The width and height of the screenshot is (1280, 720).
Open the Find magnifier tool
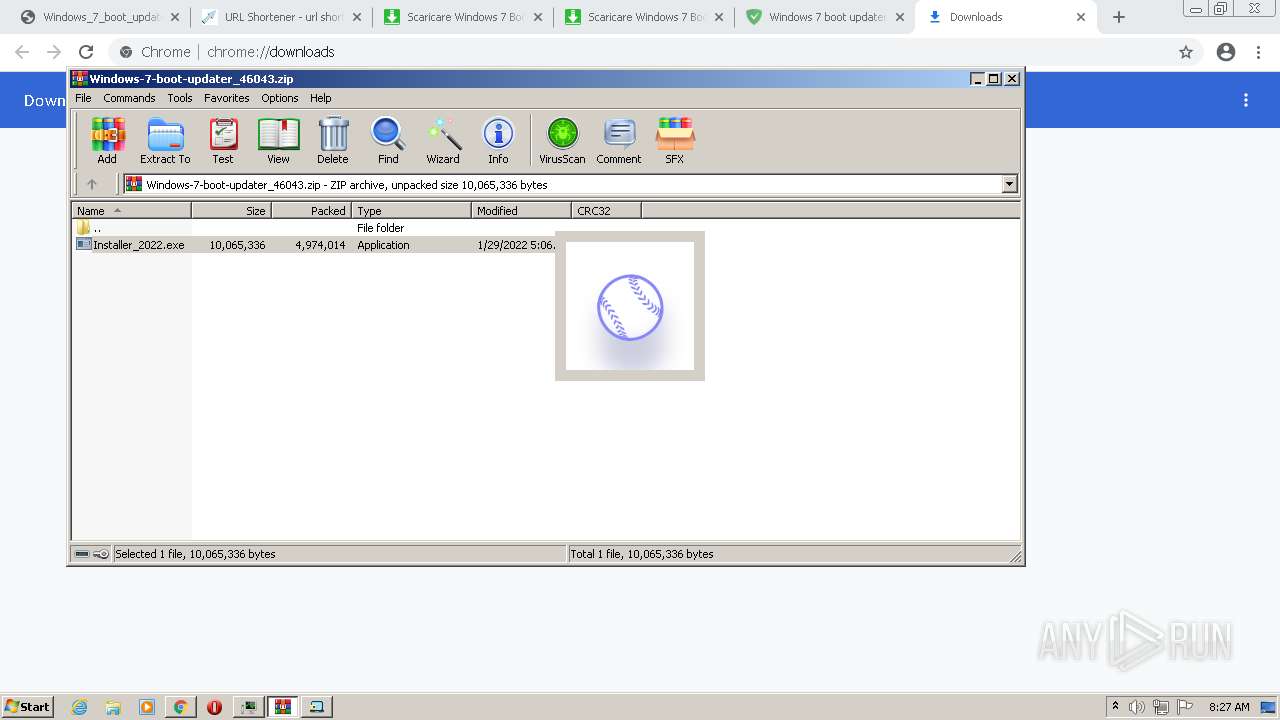[388, 140]
